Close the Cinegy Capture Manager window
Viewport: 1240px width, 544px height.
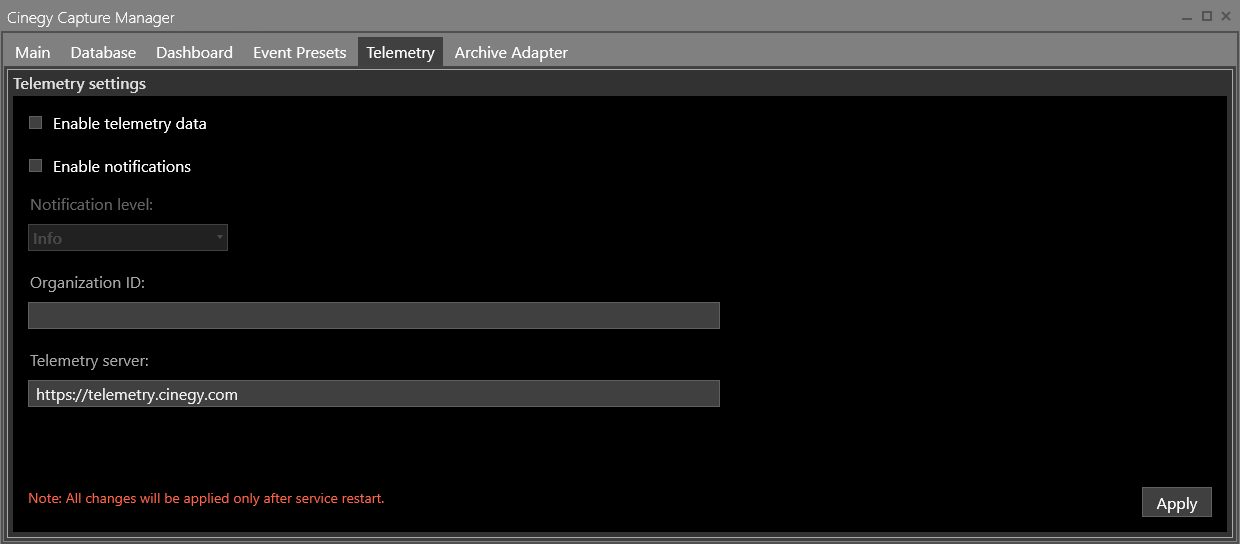click(x=1226, y=16)
